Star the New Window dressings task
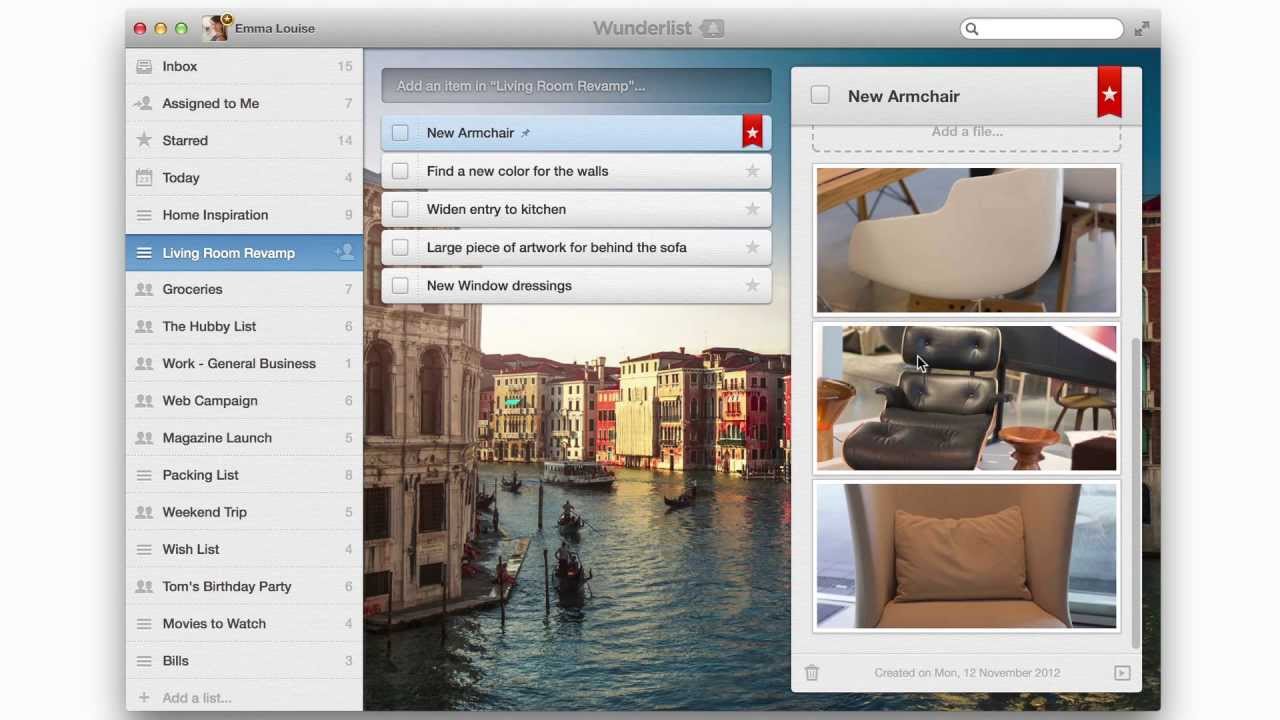The width and height of the screenshot is (1280, 720). (752, 285)
